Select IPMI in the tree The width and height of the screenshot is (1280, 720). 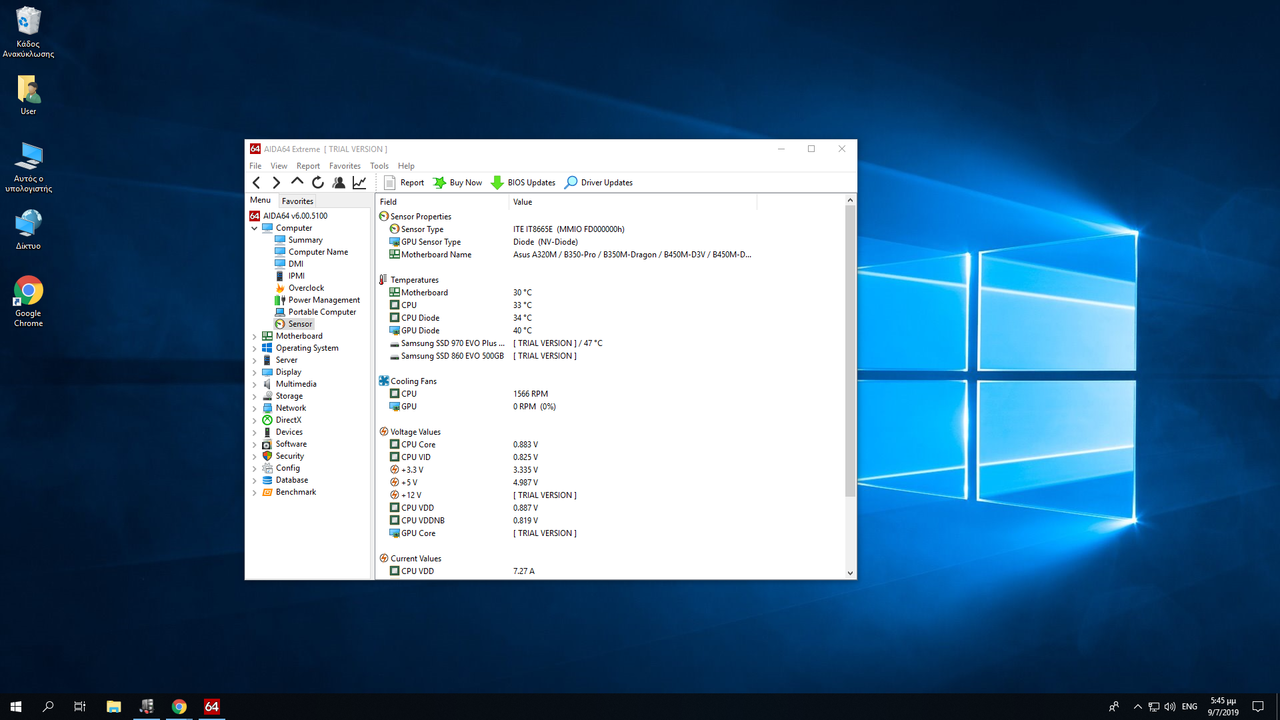296,276
